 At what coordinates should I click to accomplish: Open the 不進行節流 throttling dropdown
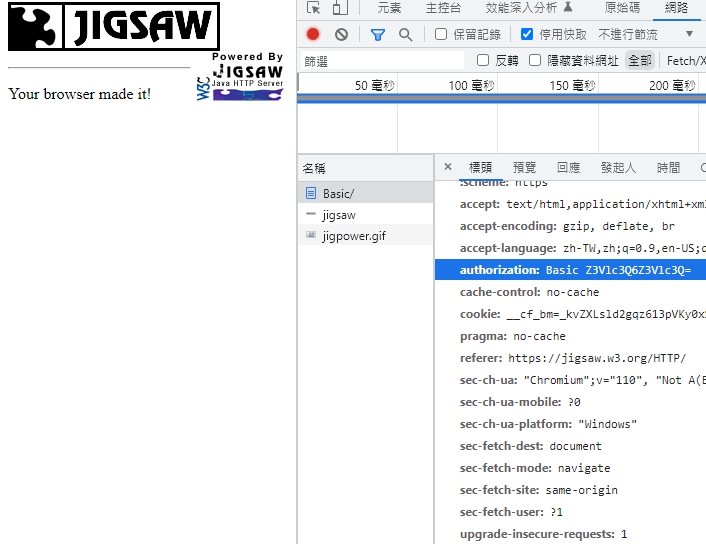[646, 34]
